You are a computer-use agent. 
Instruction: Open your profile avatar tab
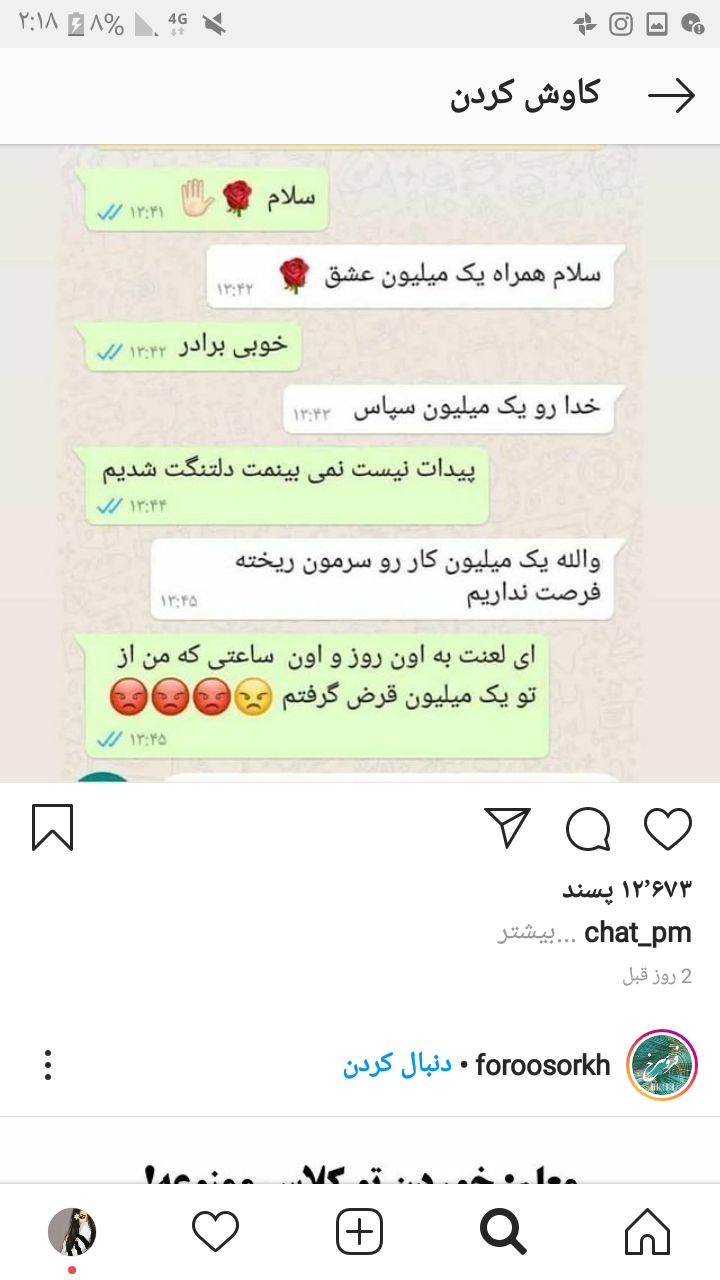[72, 1232]
